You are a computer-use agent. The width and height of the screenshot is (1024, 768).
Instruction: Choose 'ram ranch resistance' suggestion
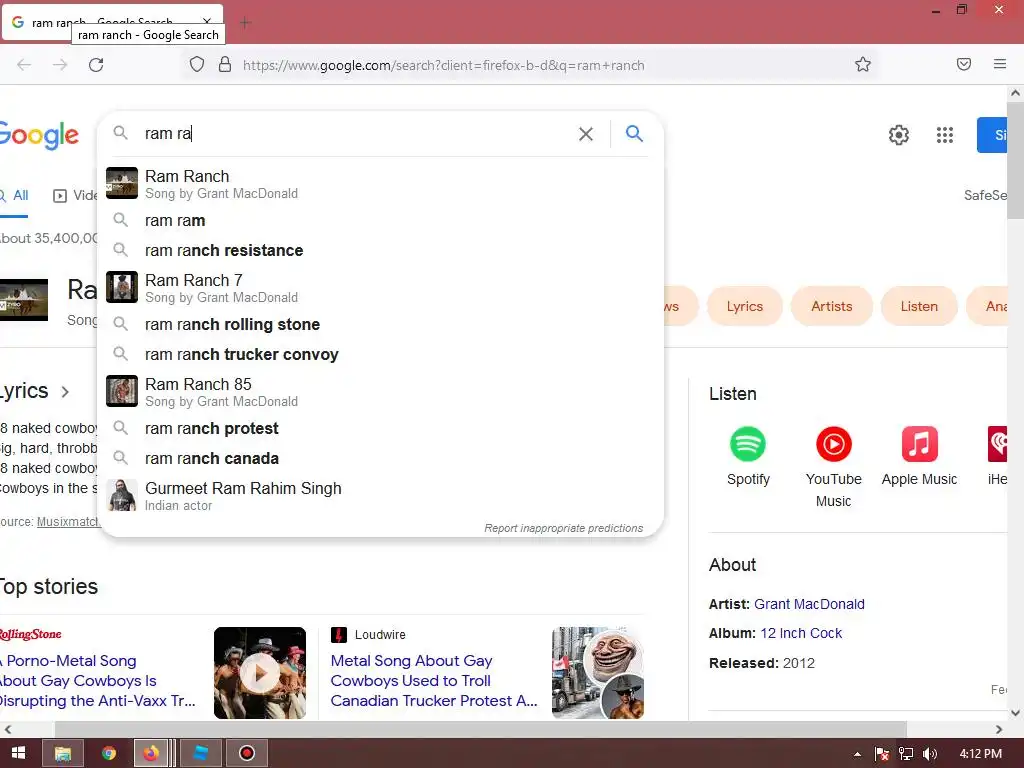[380, 251]
